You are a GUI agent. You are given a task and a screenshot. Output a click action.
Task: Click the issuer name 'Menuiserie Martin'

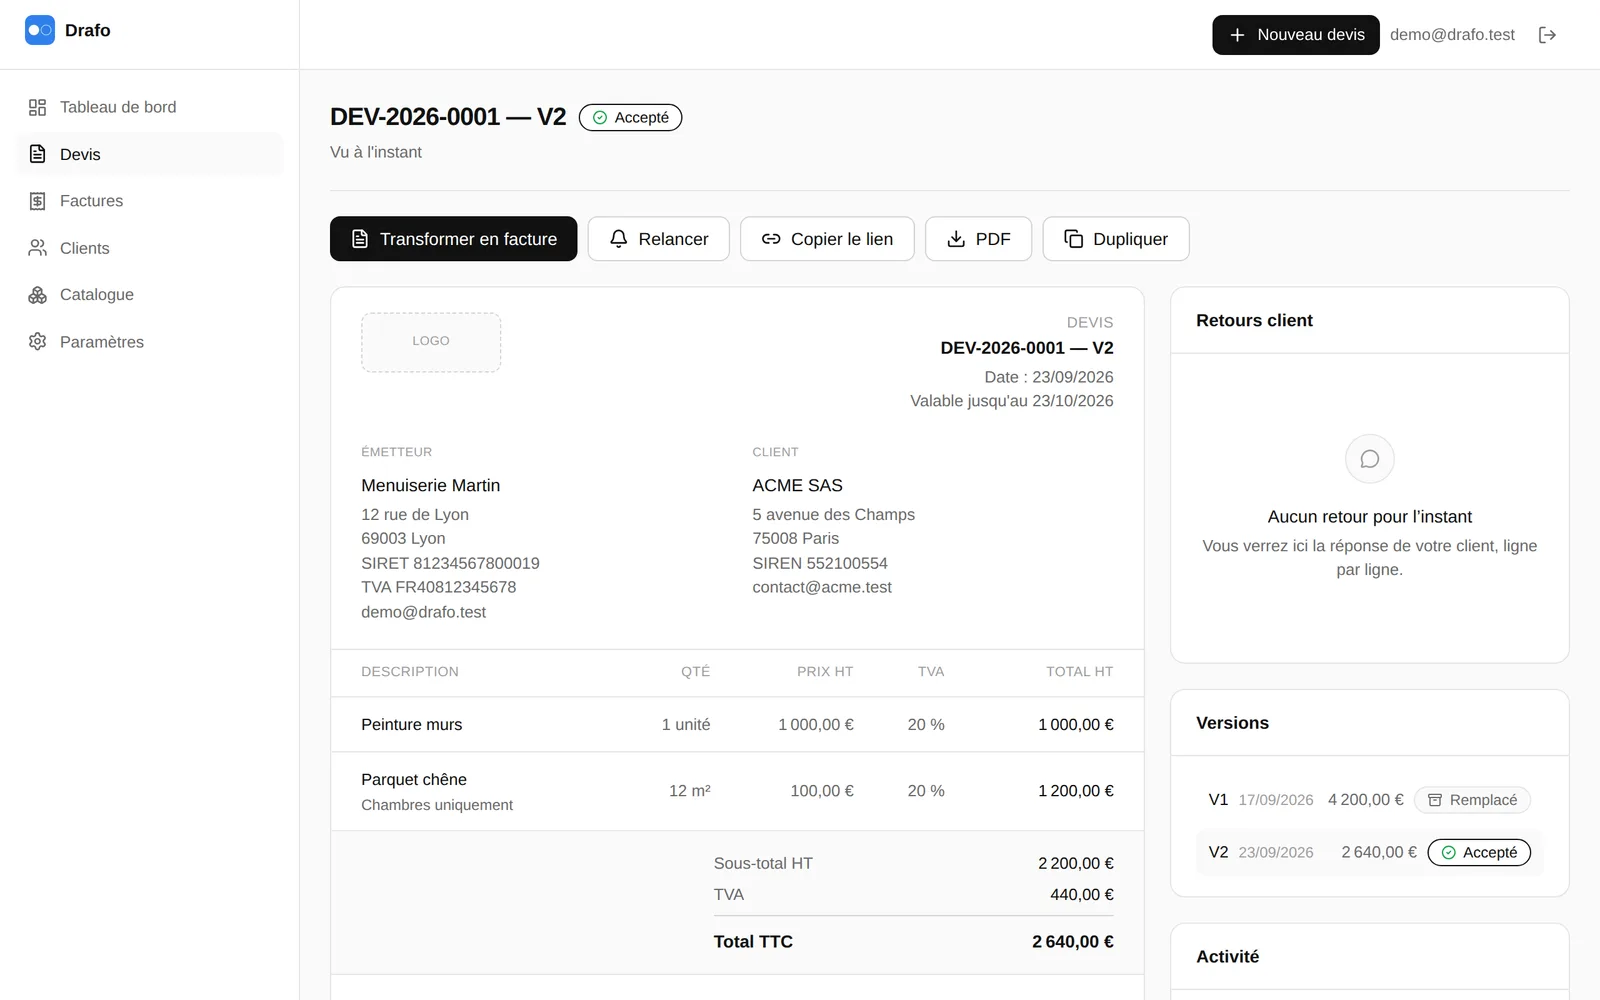point(431,486)
